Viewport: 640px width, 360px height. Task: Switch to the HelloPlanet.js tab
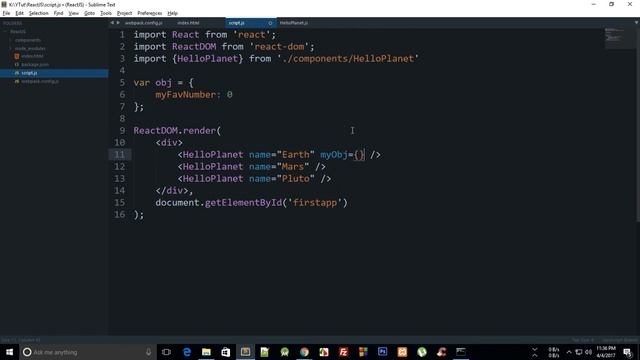click(294, 23)
